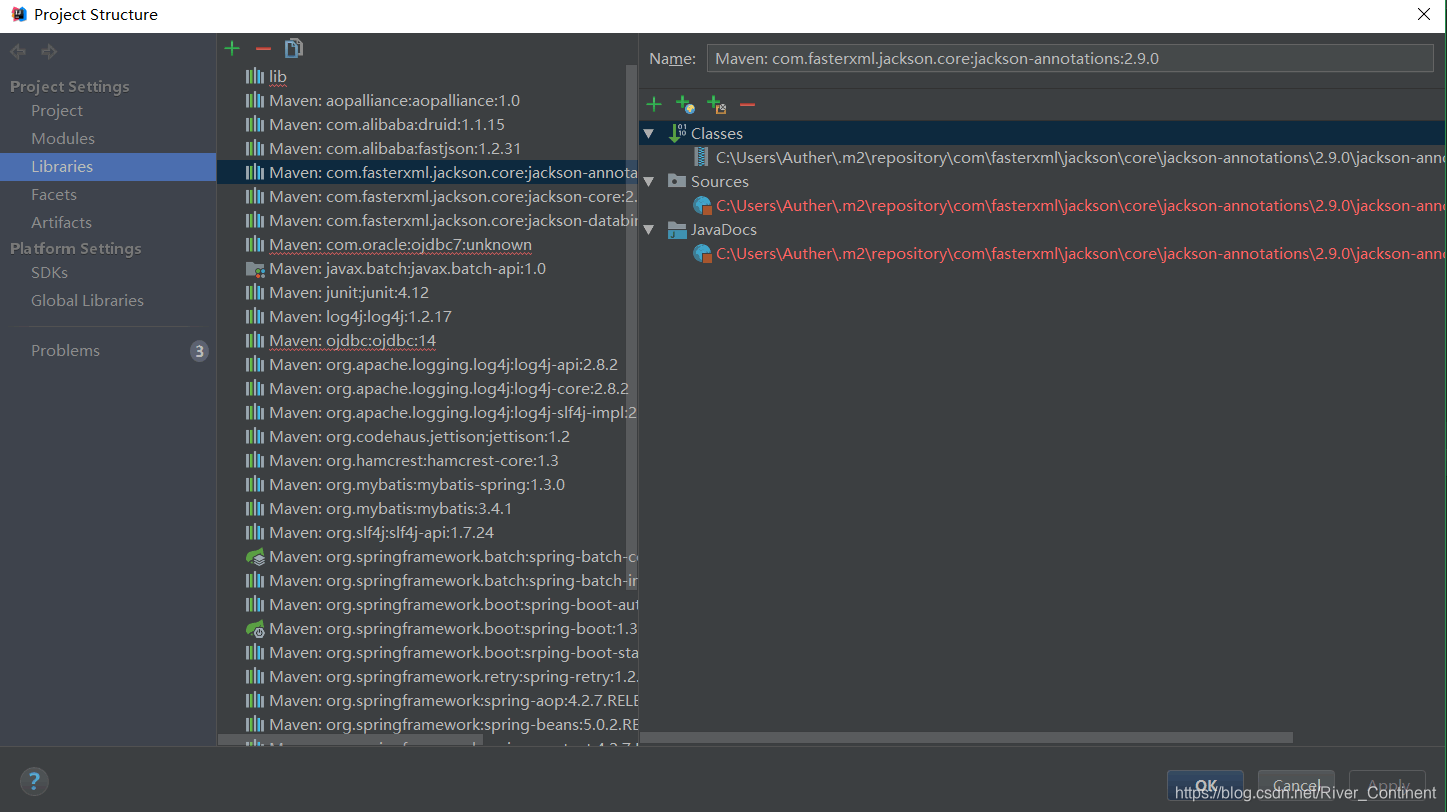The image size is (1447, 812).
Task: Click the icon beside the JavaDocs path
Action: pyautogui.click(x=702, y=253)
